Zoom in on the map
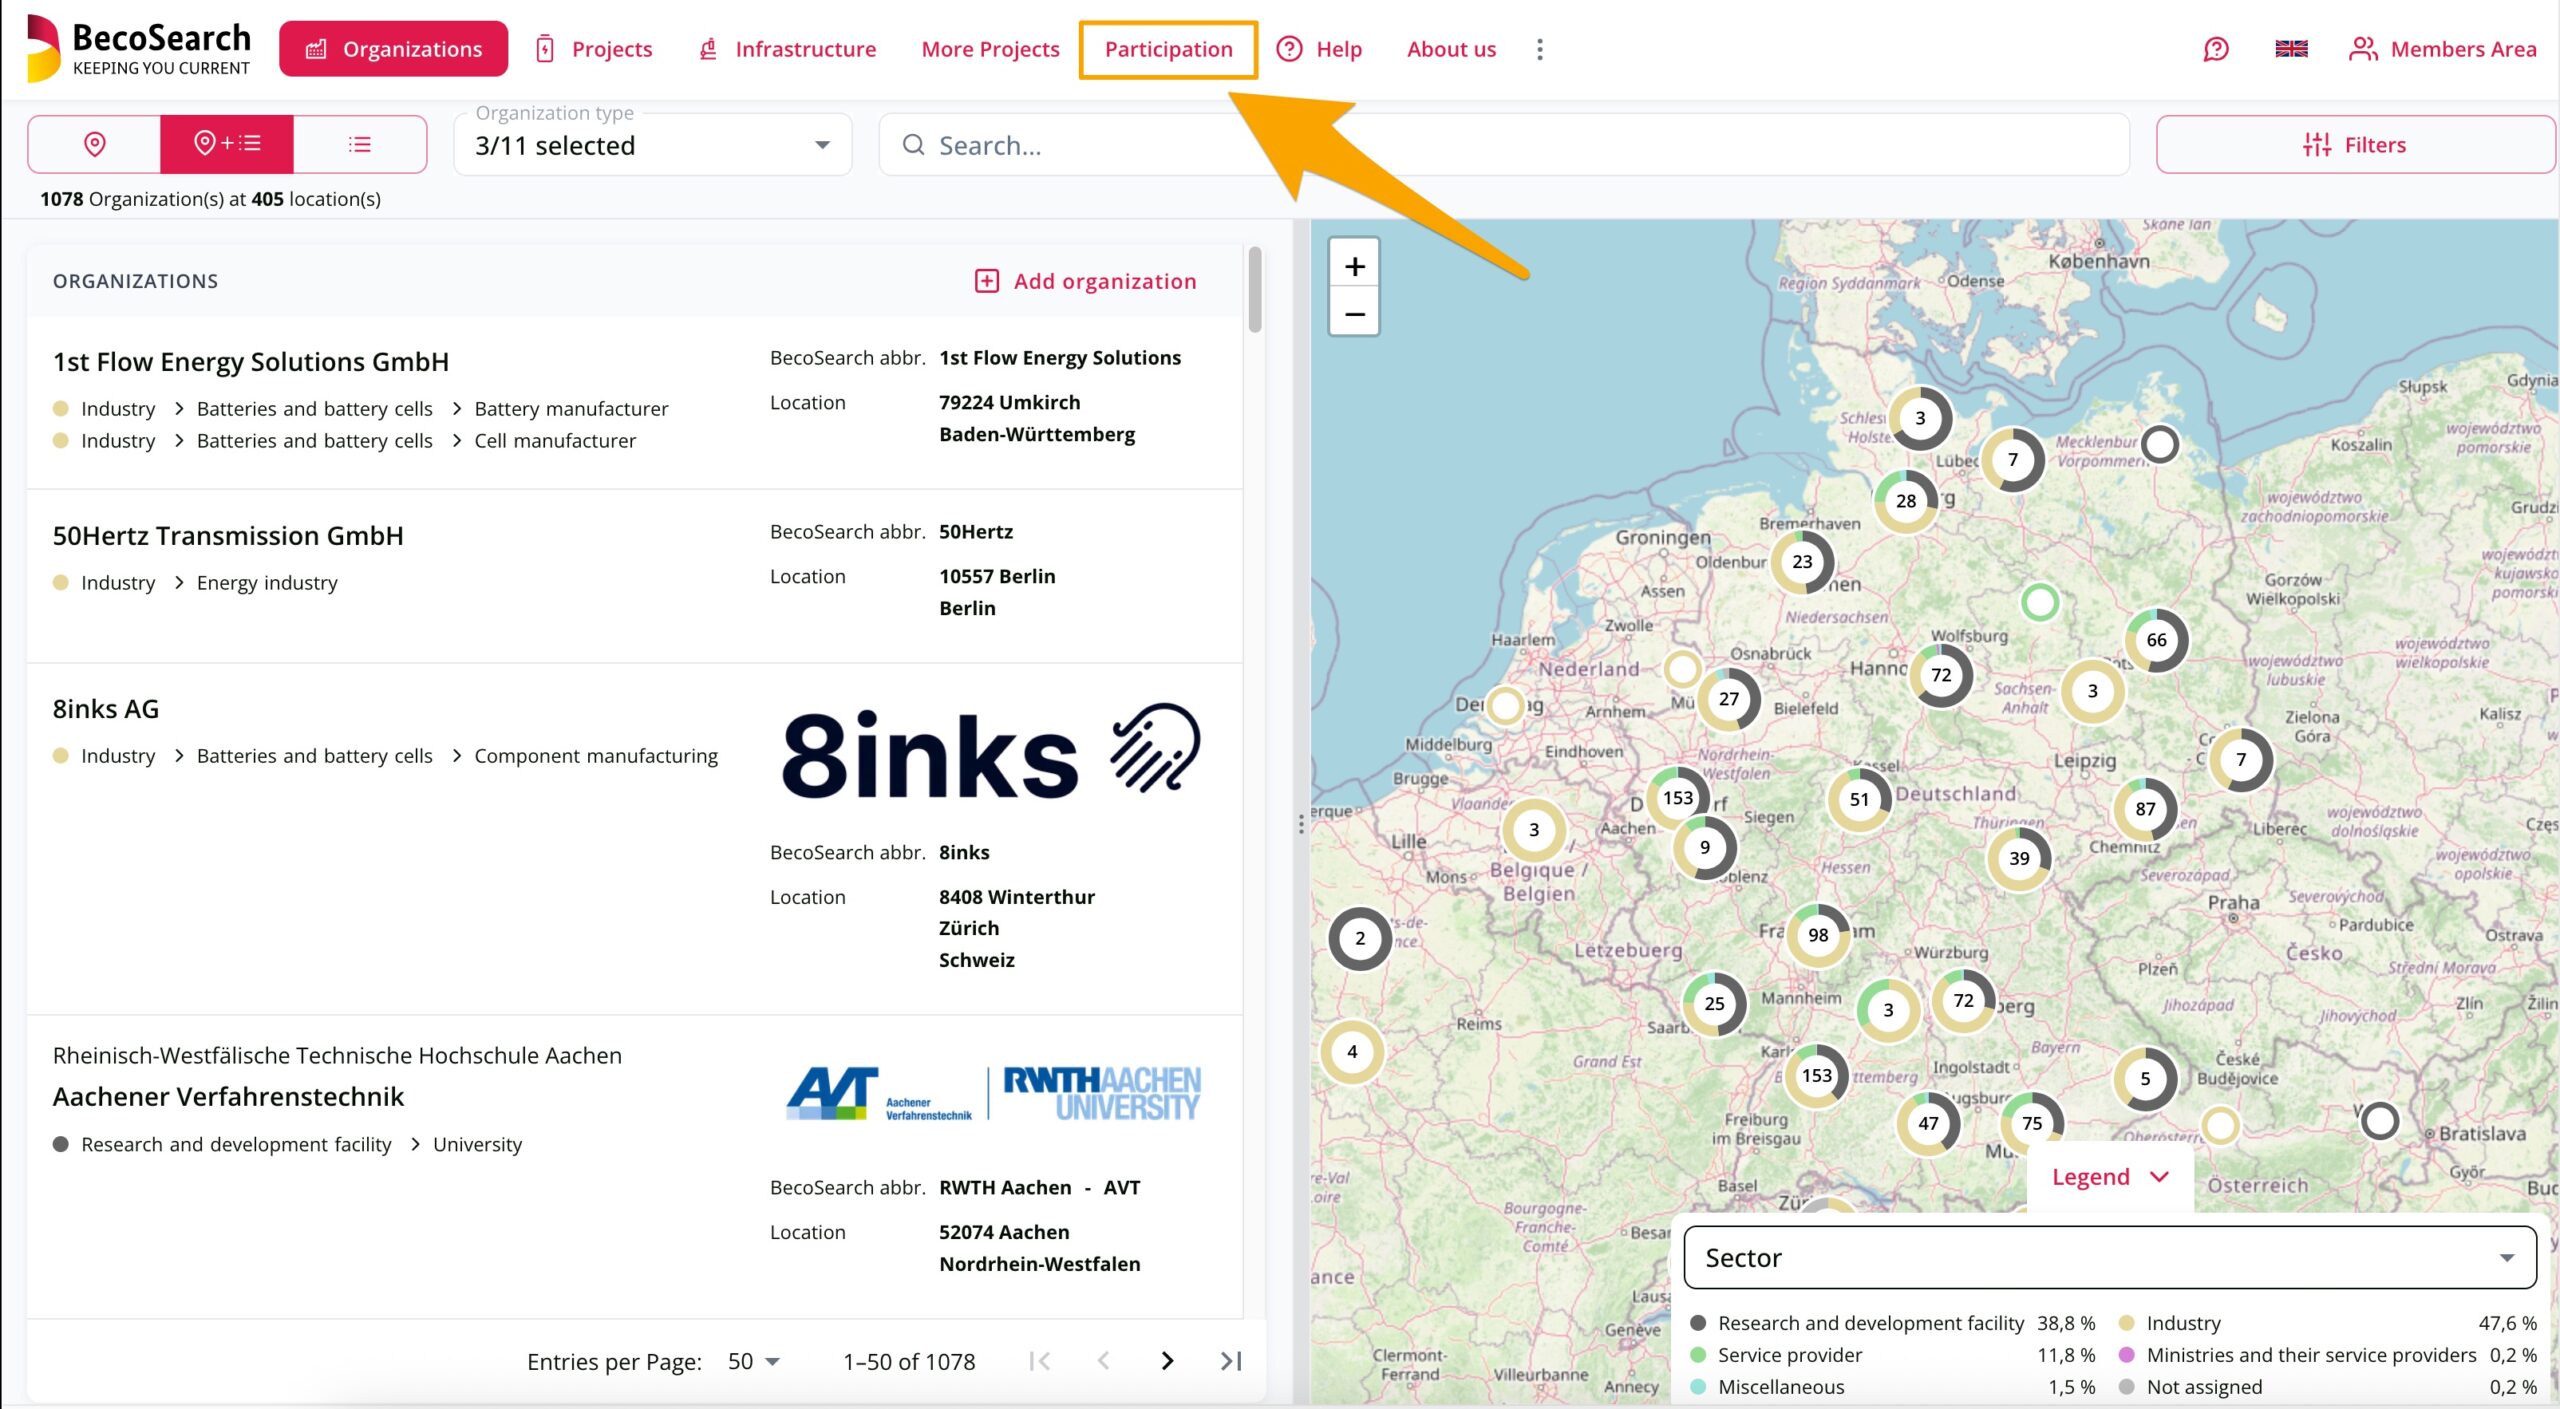Image resolution: width=2560 pixels, height=1409 pixels. click(1354, 266)
